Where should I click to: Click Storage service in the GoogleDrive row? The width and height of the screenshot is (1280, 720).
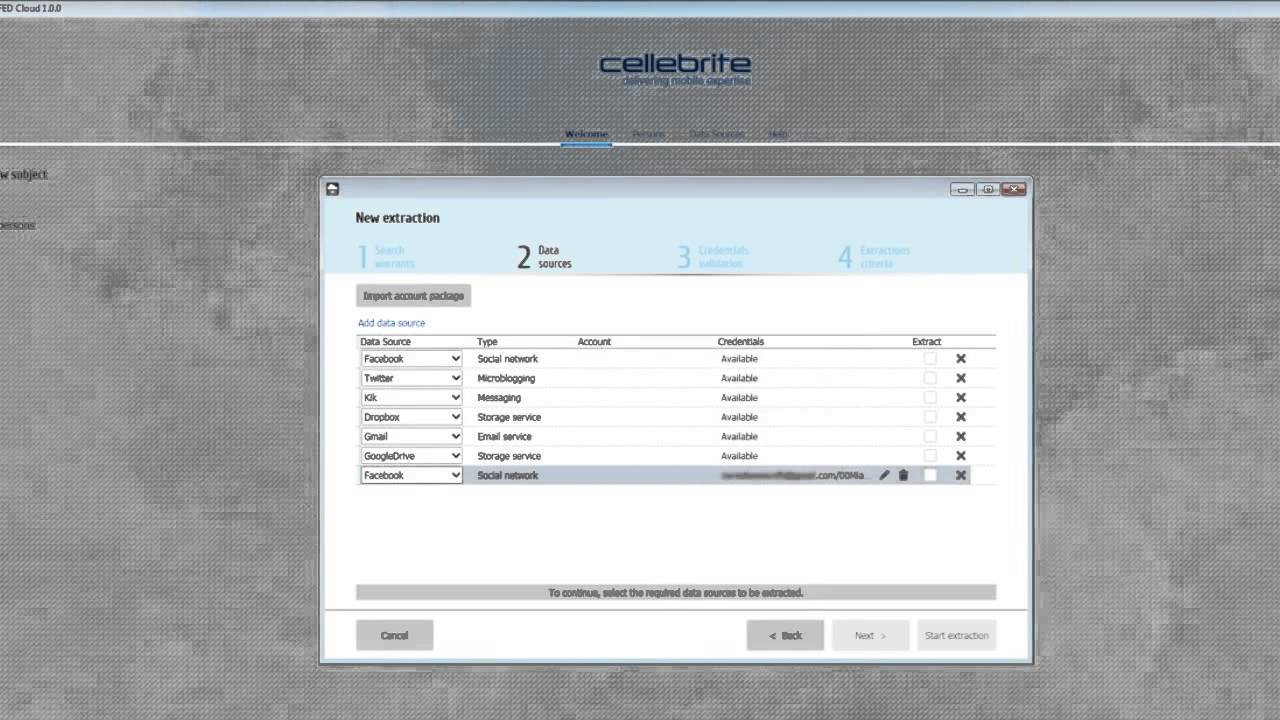[509, 456]
